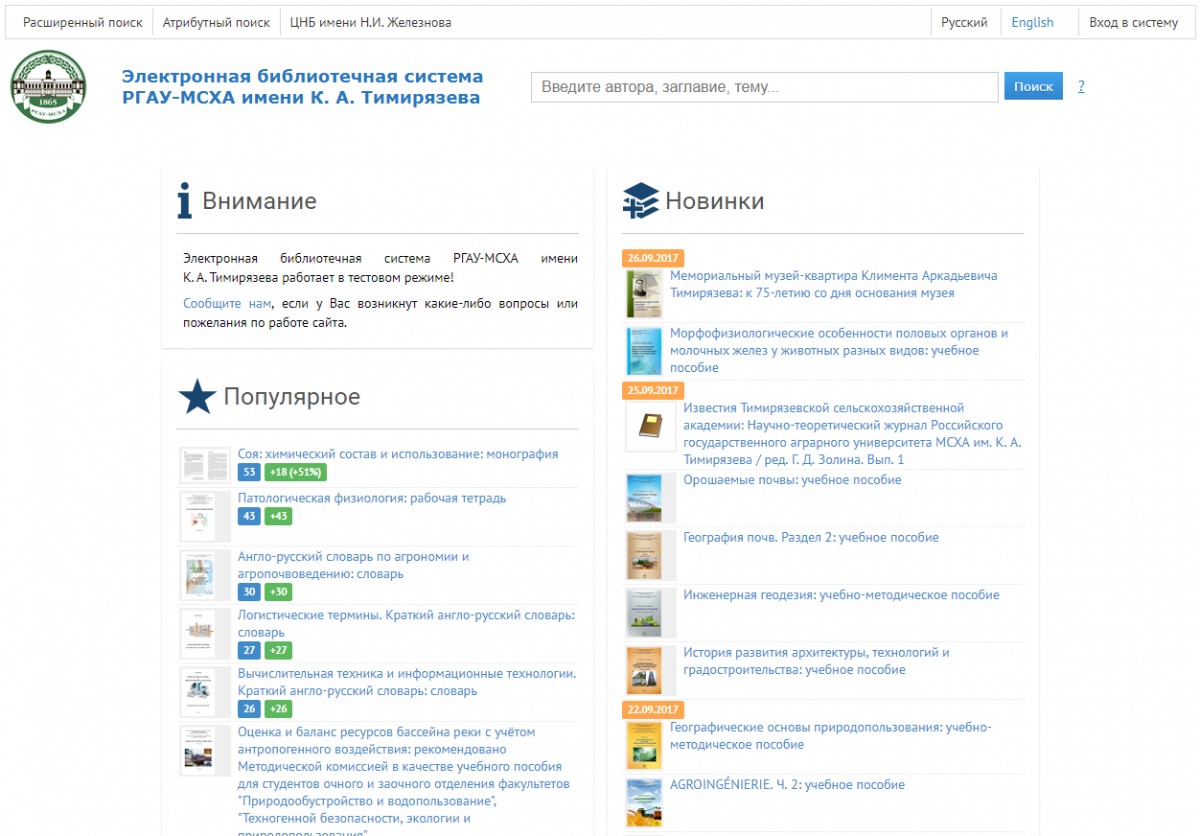Open Атрибутный поиск in top menu

click(216, 22)
